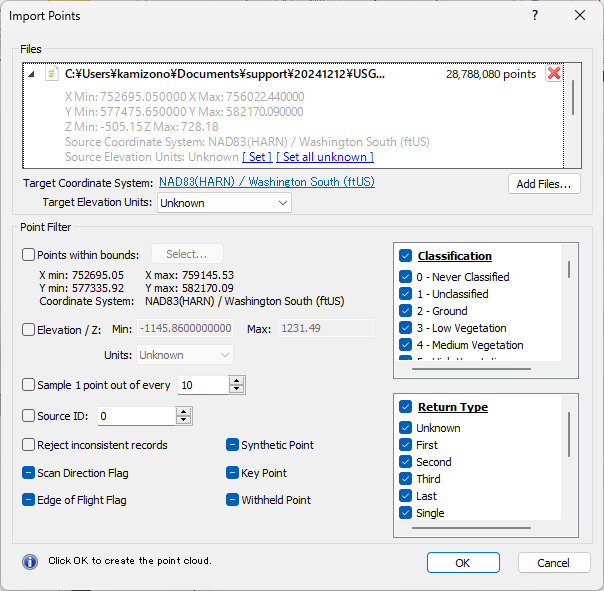The height and width of the screenshot is (591, 604).
Task: Click the [ Set ] elevation units link
Action: tap(257, 157)
